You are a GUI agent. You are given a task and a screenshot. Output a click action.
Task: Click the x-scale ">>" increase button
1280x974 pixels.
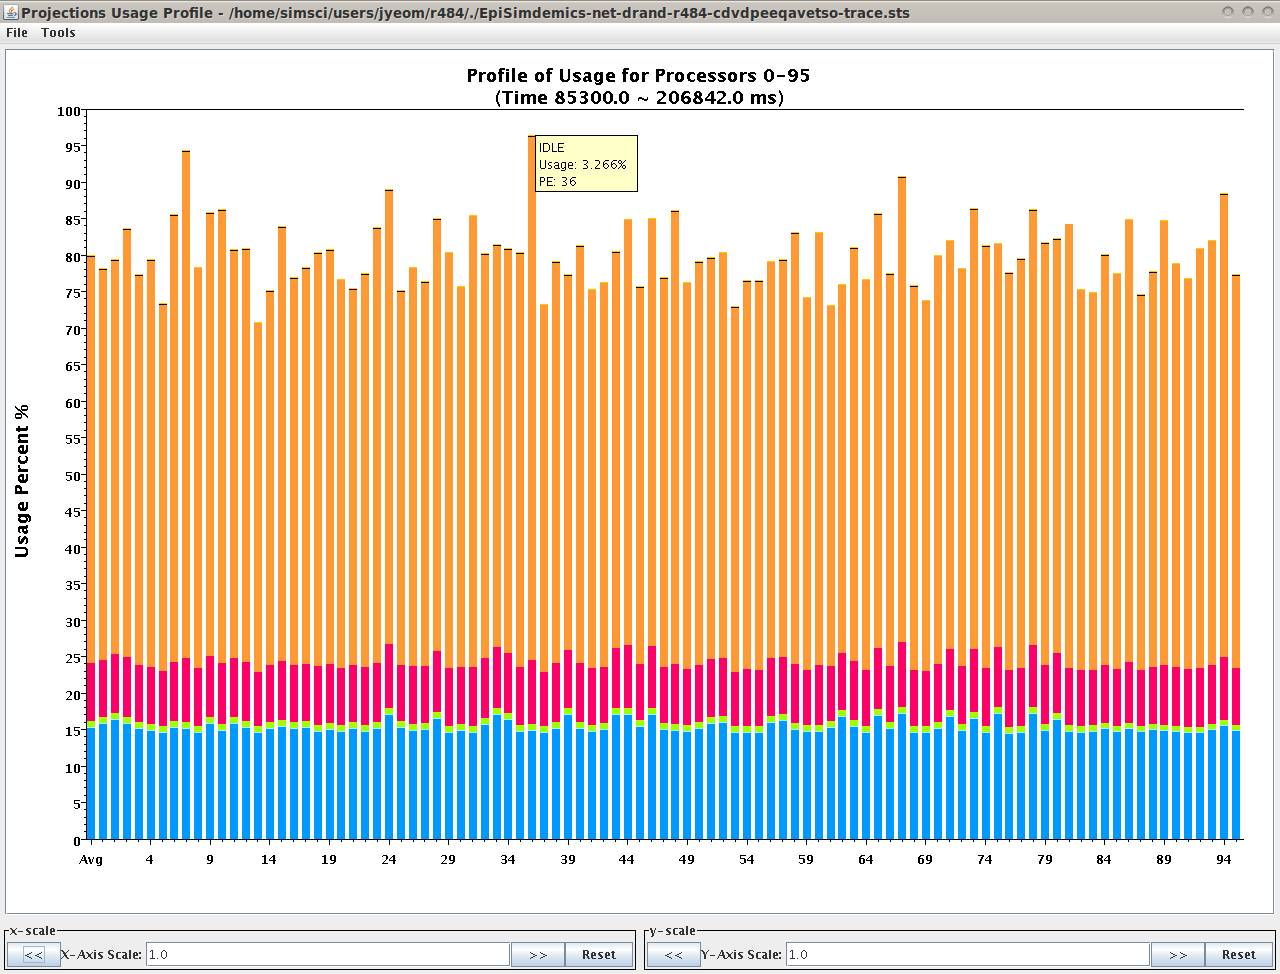pyautogui.click(x=538, y=955)
